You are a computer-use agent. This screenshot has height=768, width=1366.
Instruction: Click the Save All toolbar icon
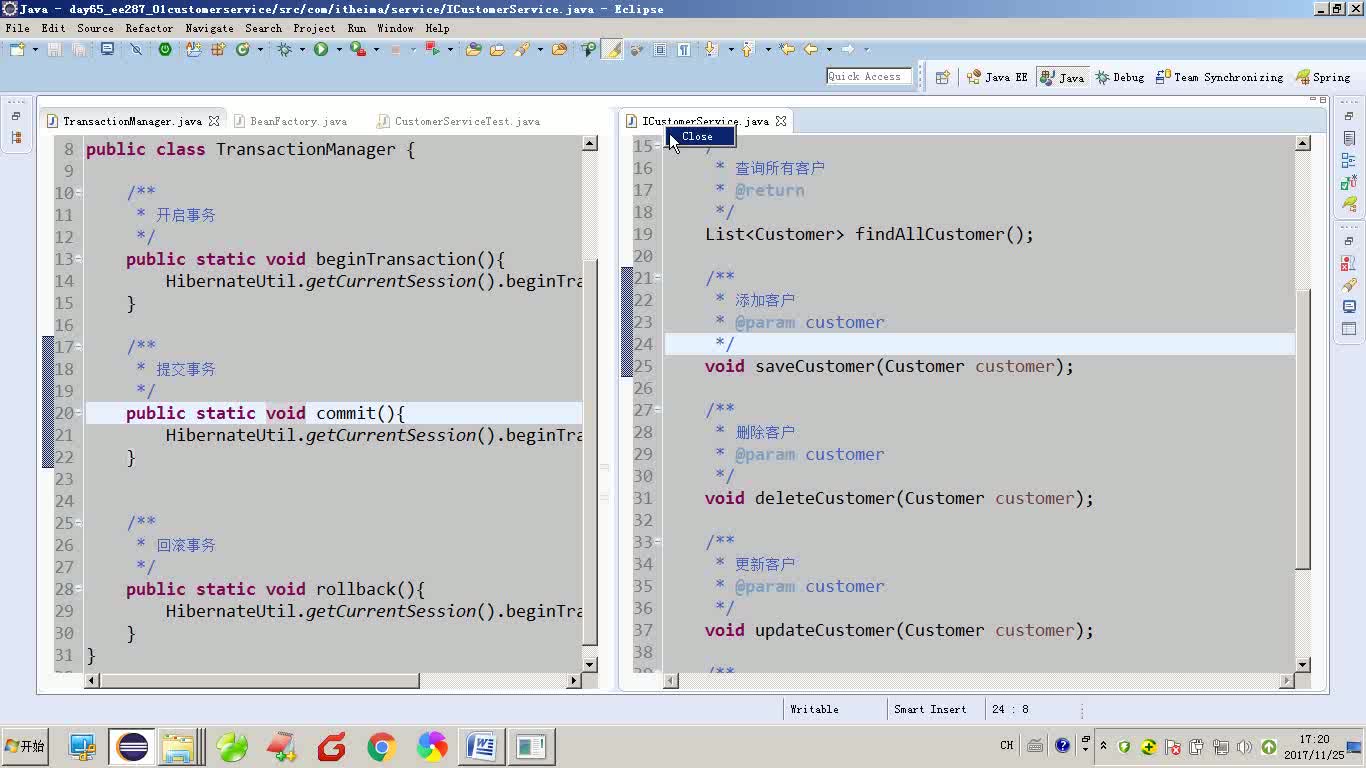(x=78, y=49)
